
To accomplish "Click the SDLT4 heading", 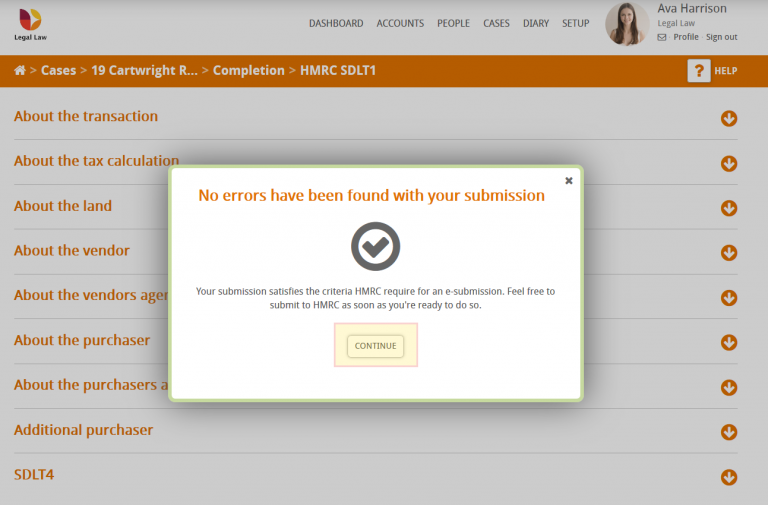I will pyautogui.click(x=34, y=475).
